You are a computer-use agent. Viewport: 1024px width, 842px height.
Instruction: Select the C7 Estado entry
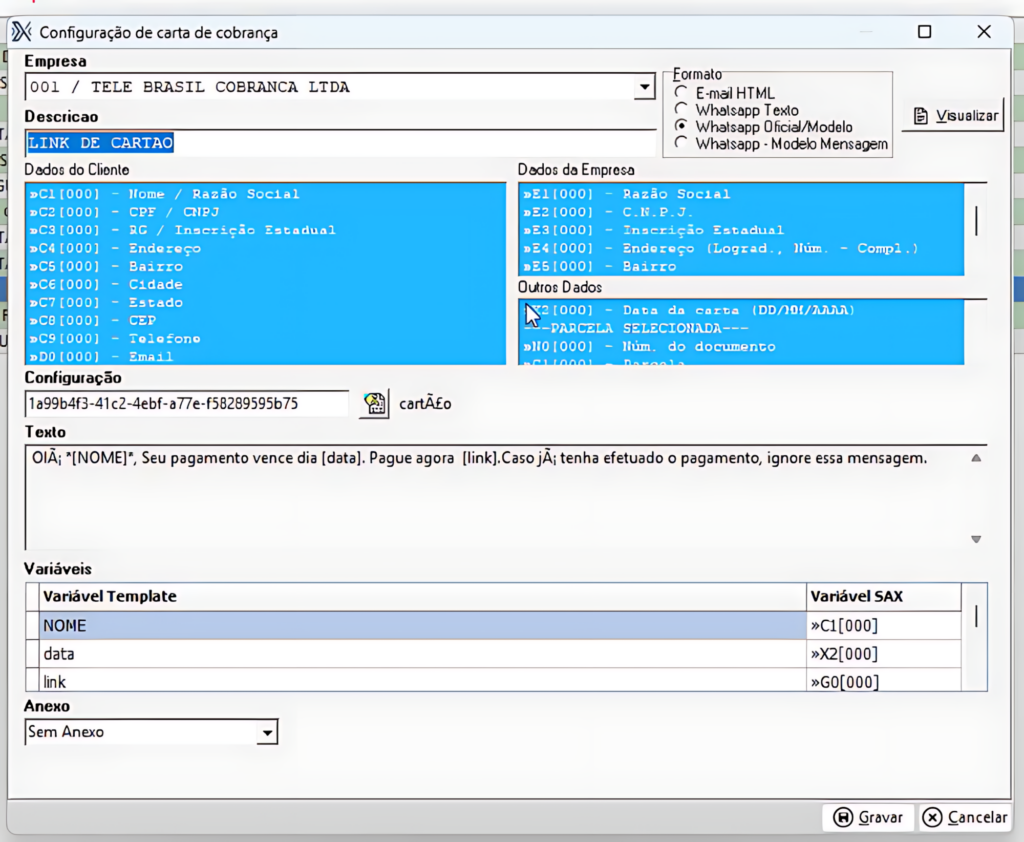(x=265, y=302)
